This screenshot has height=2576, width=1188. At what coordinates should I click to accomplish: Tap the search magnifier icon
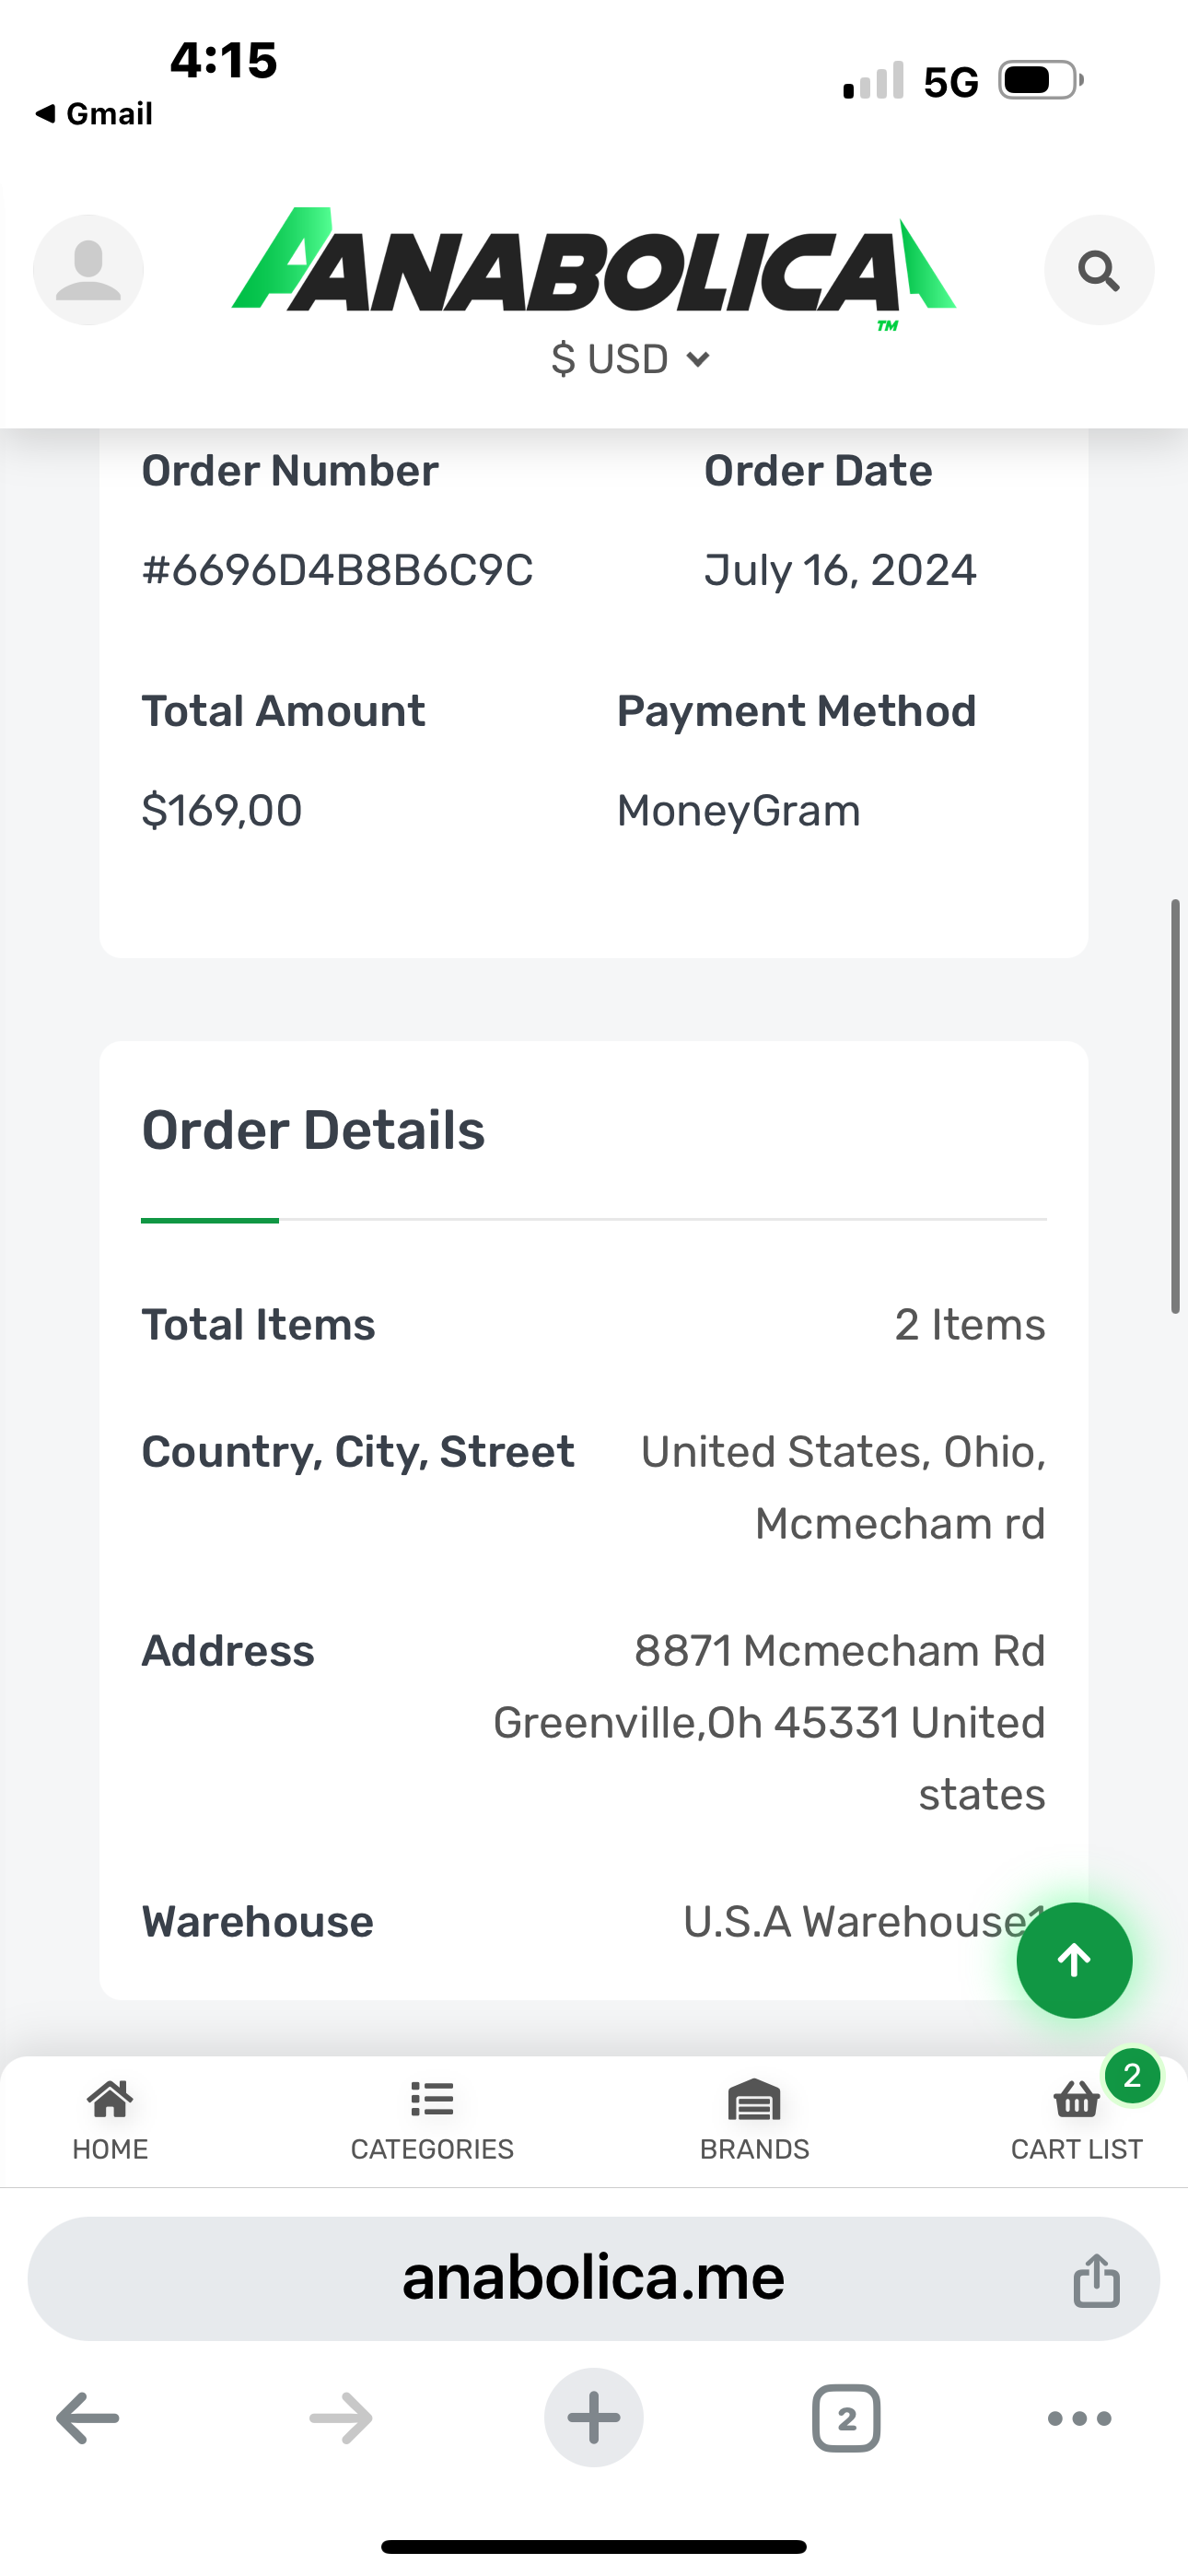1098,270
